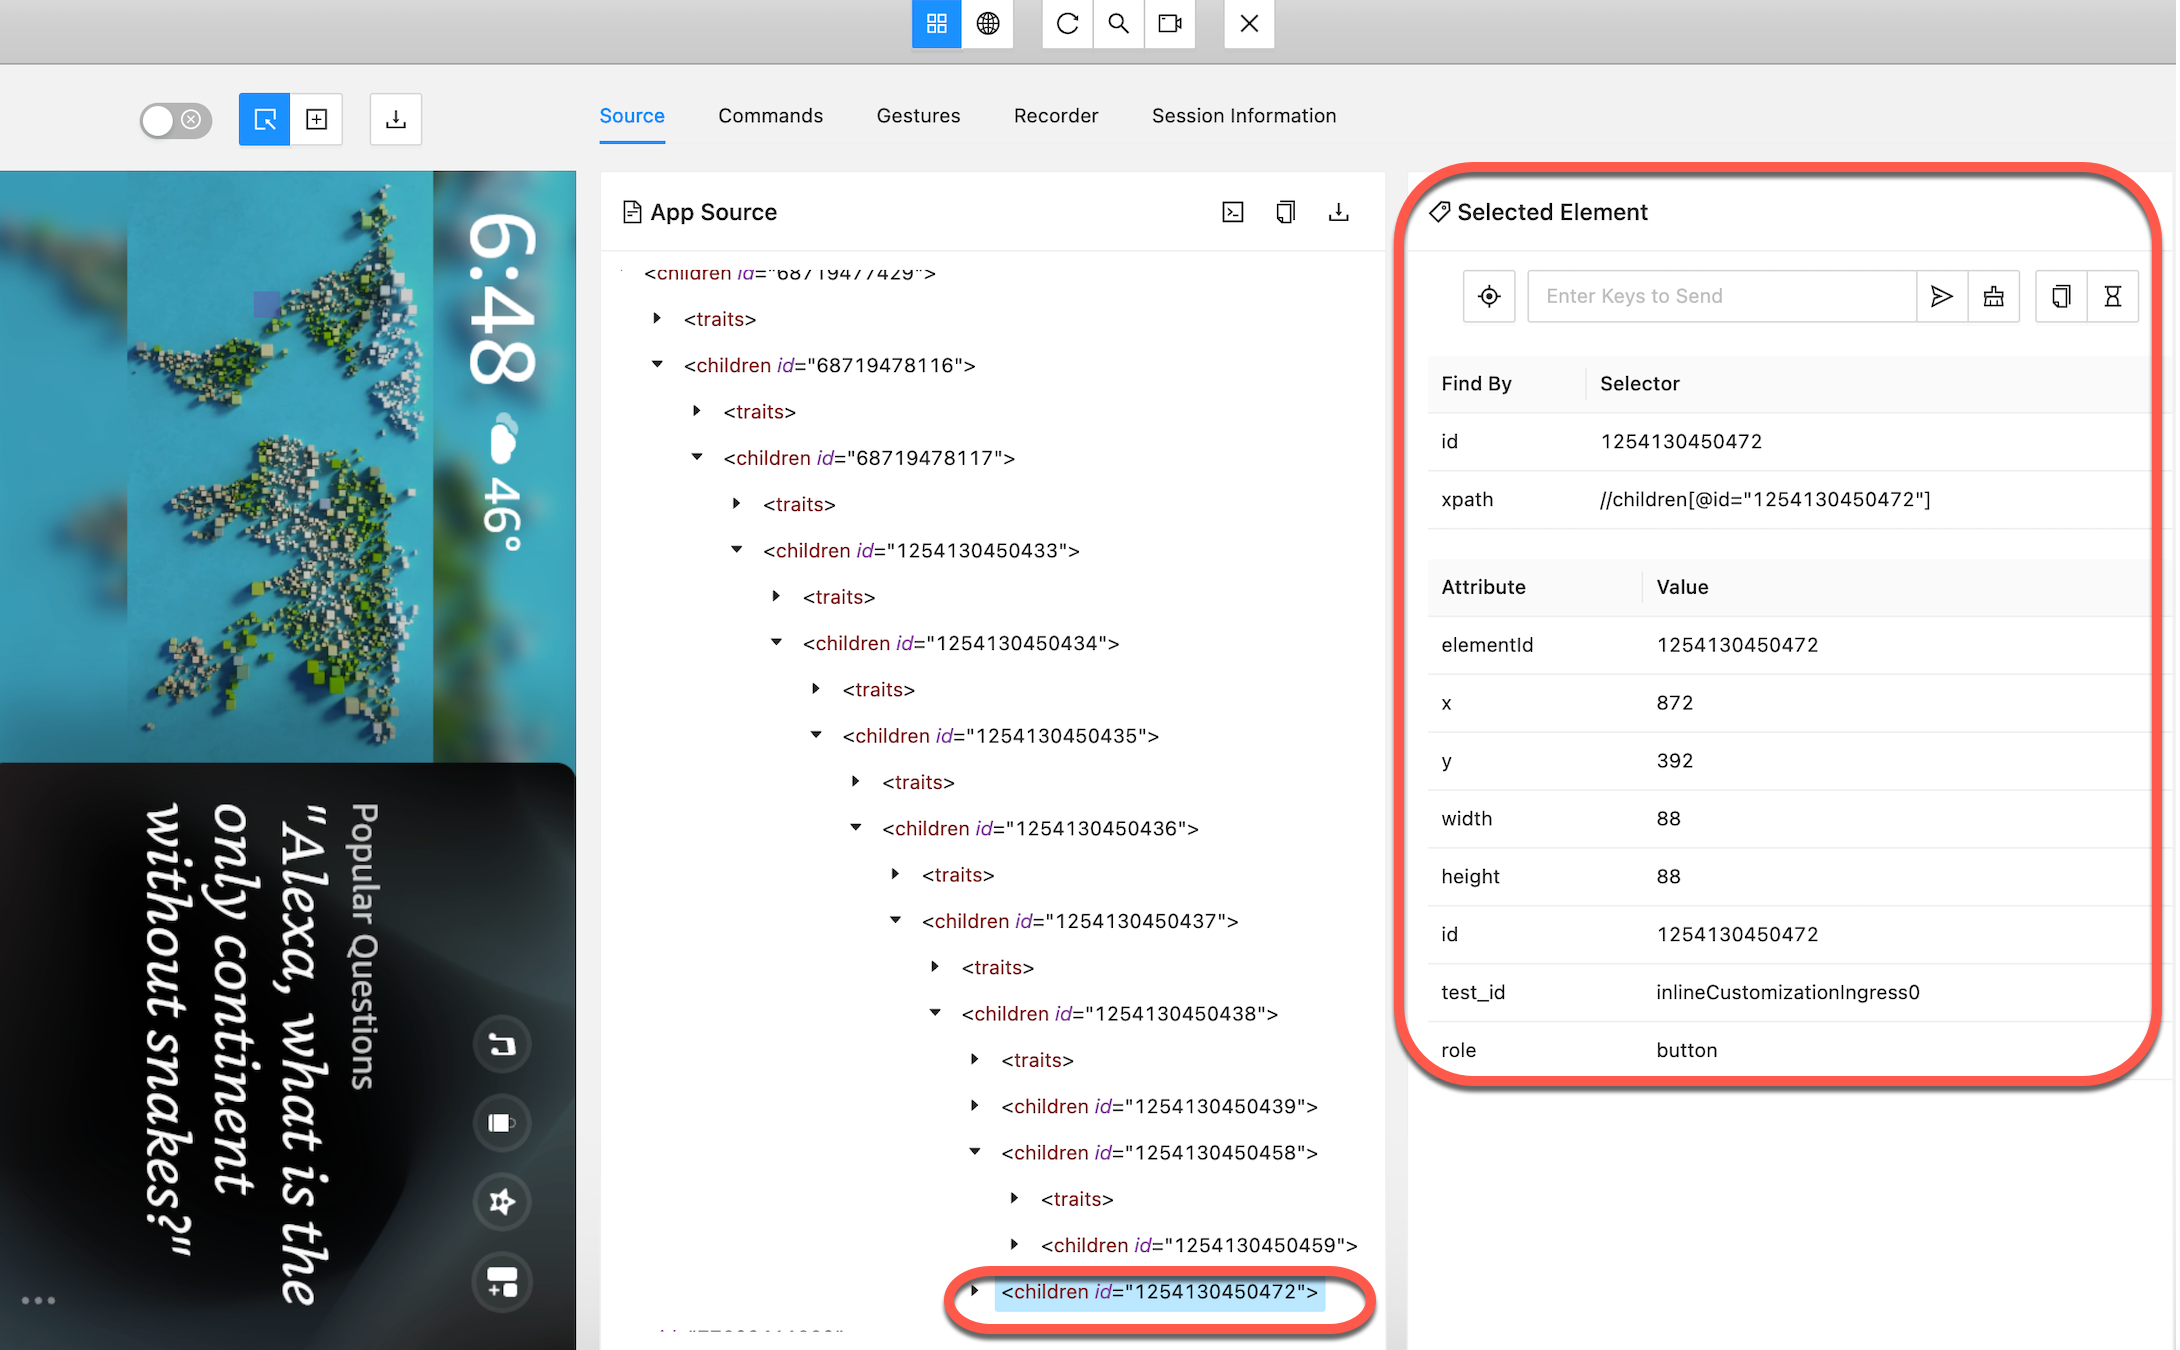Switch to the Recorder tab
The height and width of the screenshot is (1350, 2180).
point(1056,116)
